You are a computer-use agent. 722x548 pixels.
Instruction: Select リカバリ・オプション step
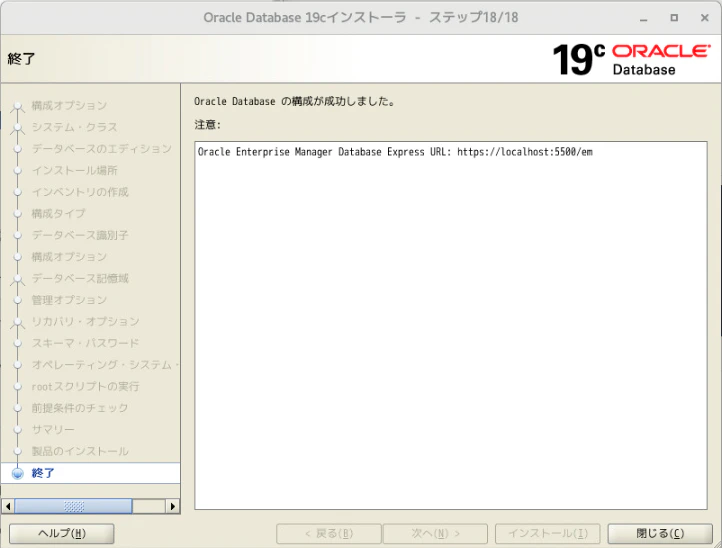click(85, 321)
